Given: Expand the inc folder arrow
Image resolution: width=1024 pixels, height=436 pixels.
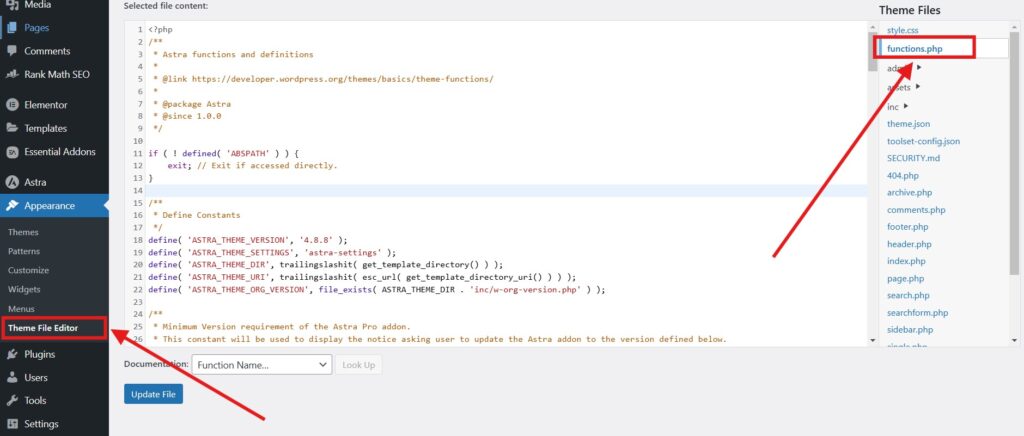Looking at the screenshot, I should click(x=906, y=106).
